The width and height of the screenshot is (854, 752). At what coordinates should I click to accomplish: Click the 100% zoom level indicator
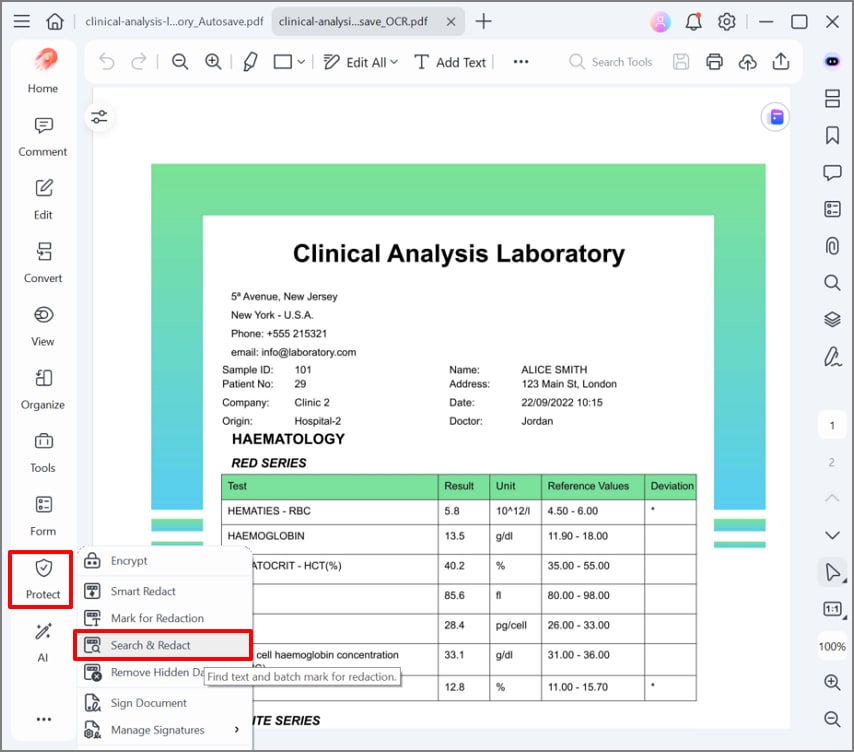coord(831,647)
